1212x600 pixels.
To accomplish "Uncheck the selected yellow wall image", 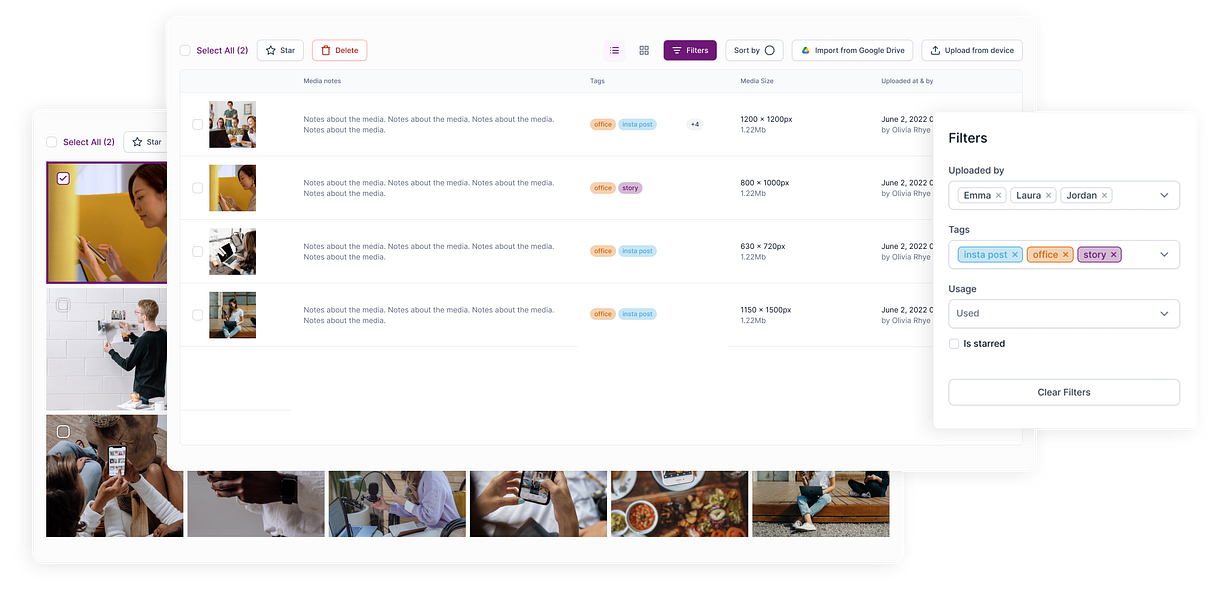I will (63, 178).
